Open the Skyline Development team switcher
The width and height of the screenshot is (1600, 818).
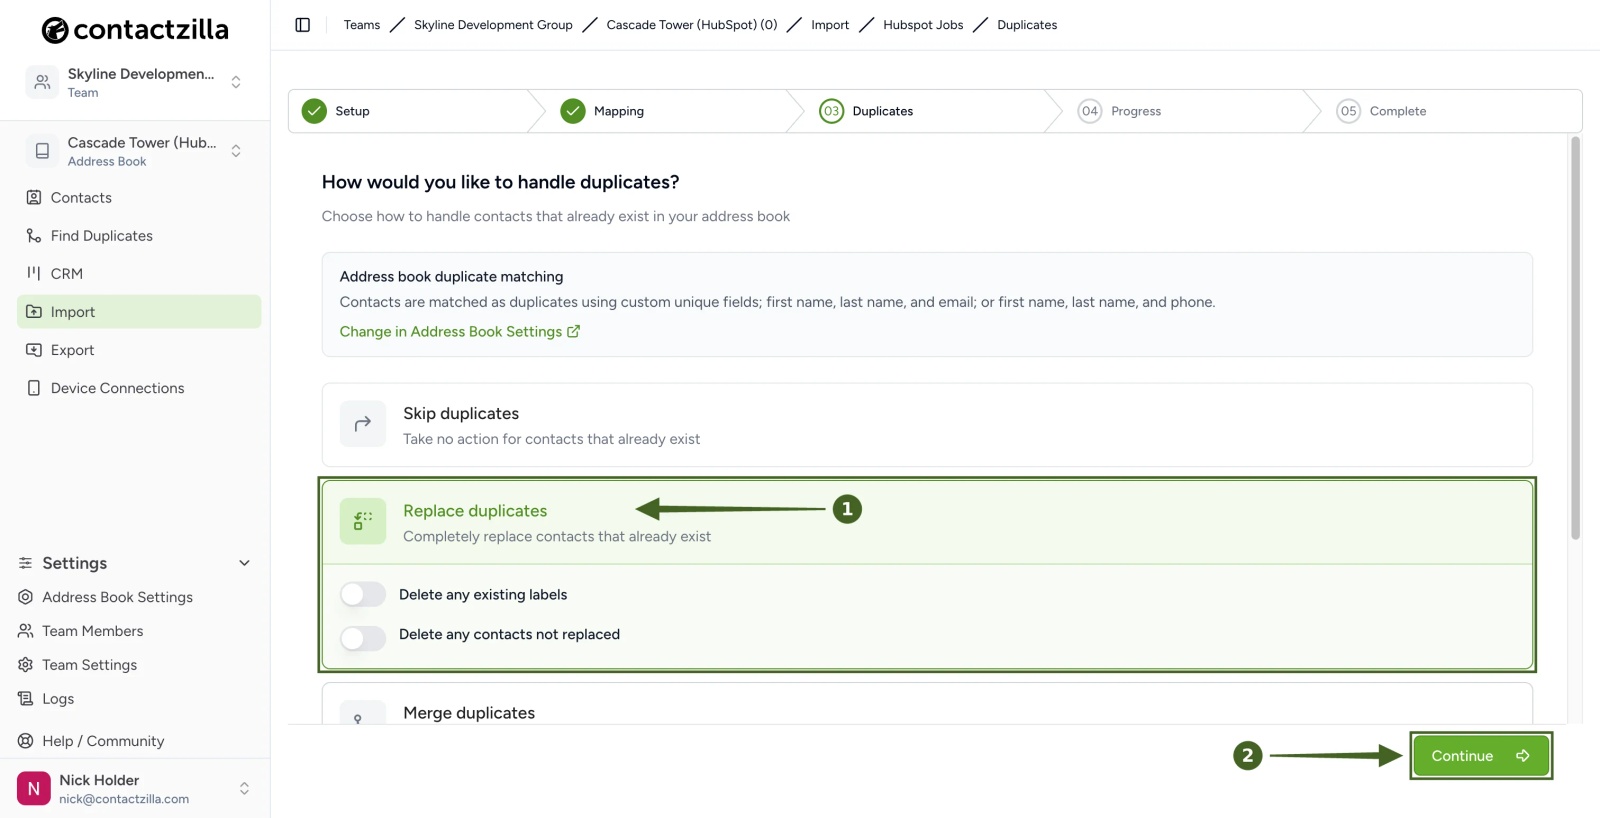click(x=236, y=82)
